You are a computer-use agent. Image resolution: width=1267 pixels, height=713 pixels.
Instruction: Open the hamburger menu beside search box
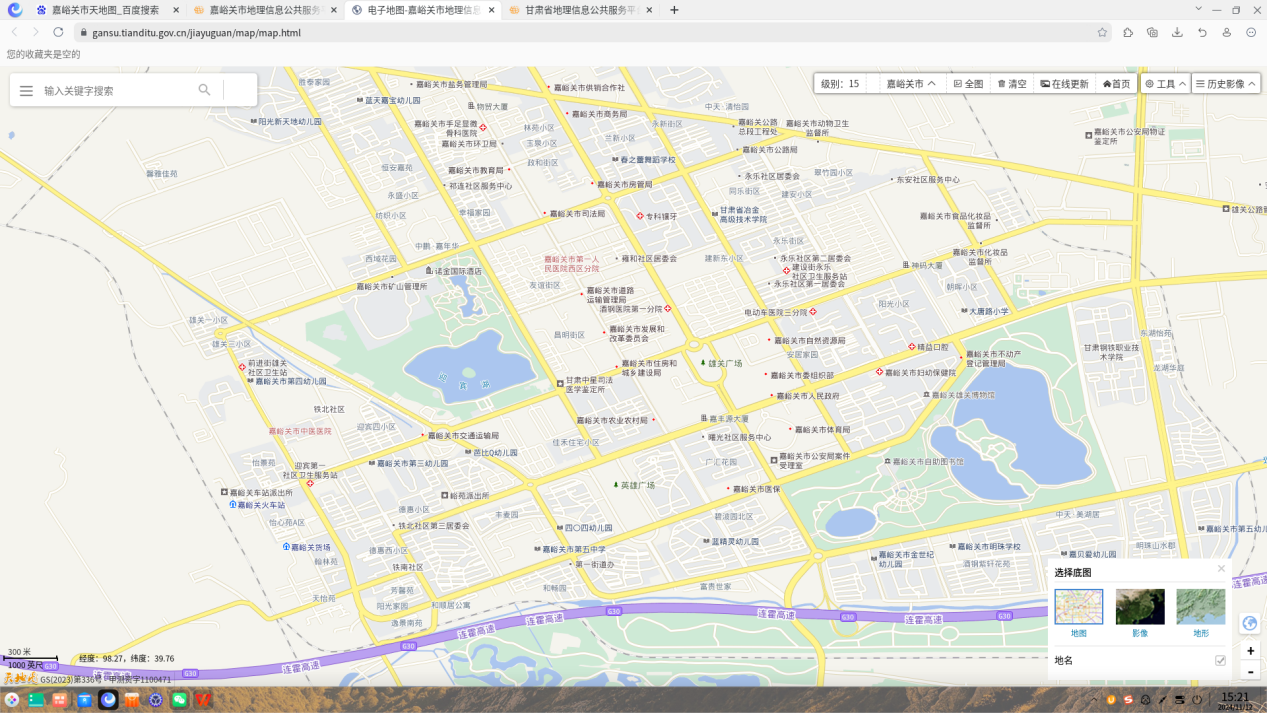pos(26,91)
